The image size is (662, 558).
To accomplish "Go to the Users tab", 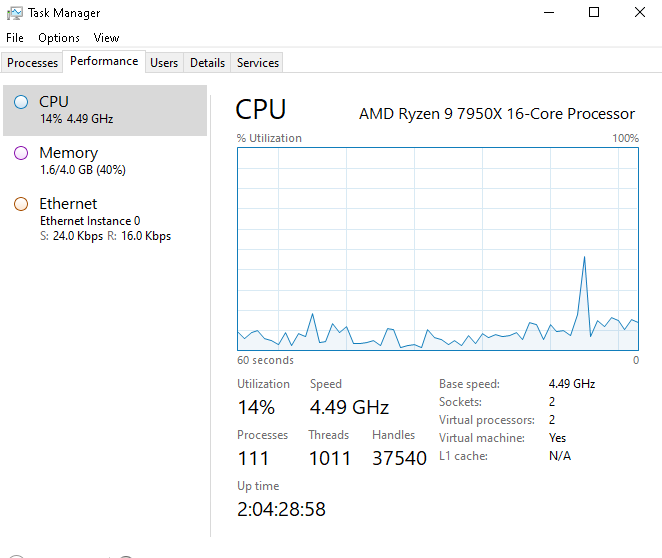I will [x=164, y=63].
